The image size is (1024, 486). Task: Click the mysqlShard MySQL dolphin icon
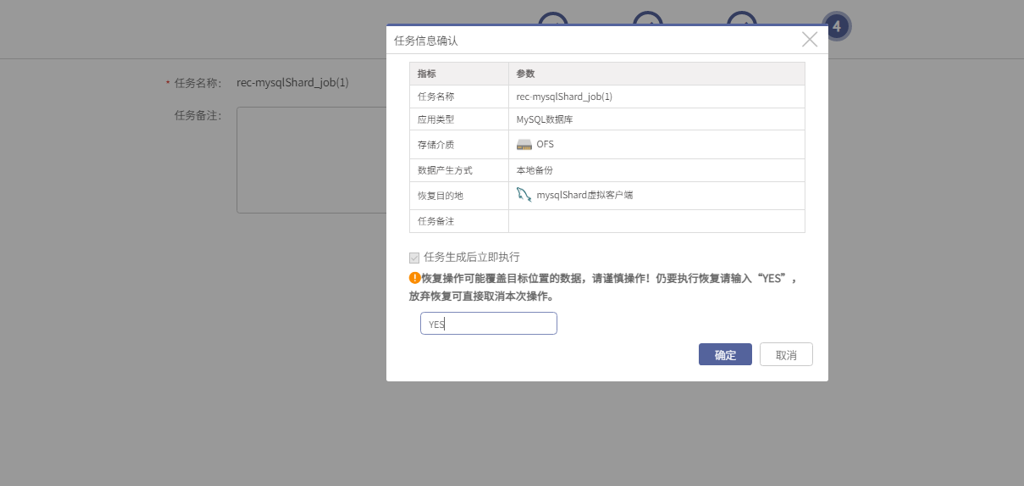pyautogui.click(x=524, y=195)
